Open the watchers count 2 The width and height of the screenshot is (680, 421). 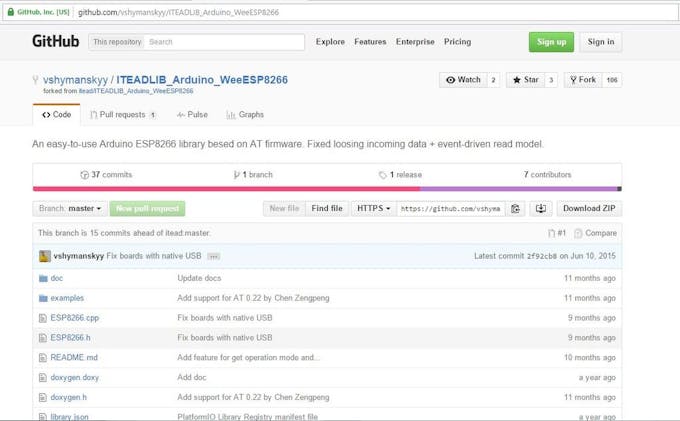[x=493, y=80]
